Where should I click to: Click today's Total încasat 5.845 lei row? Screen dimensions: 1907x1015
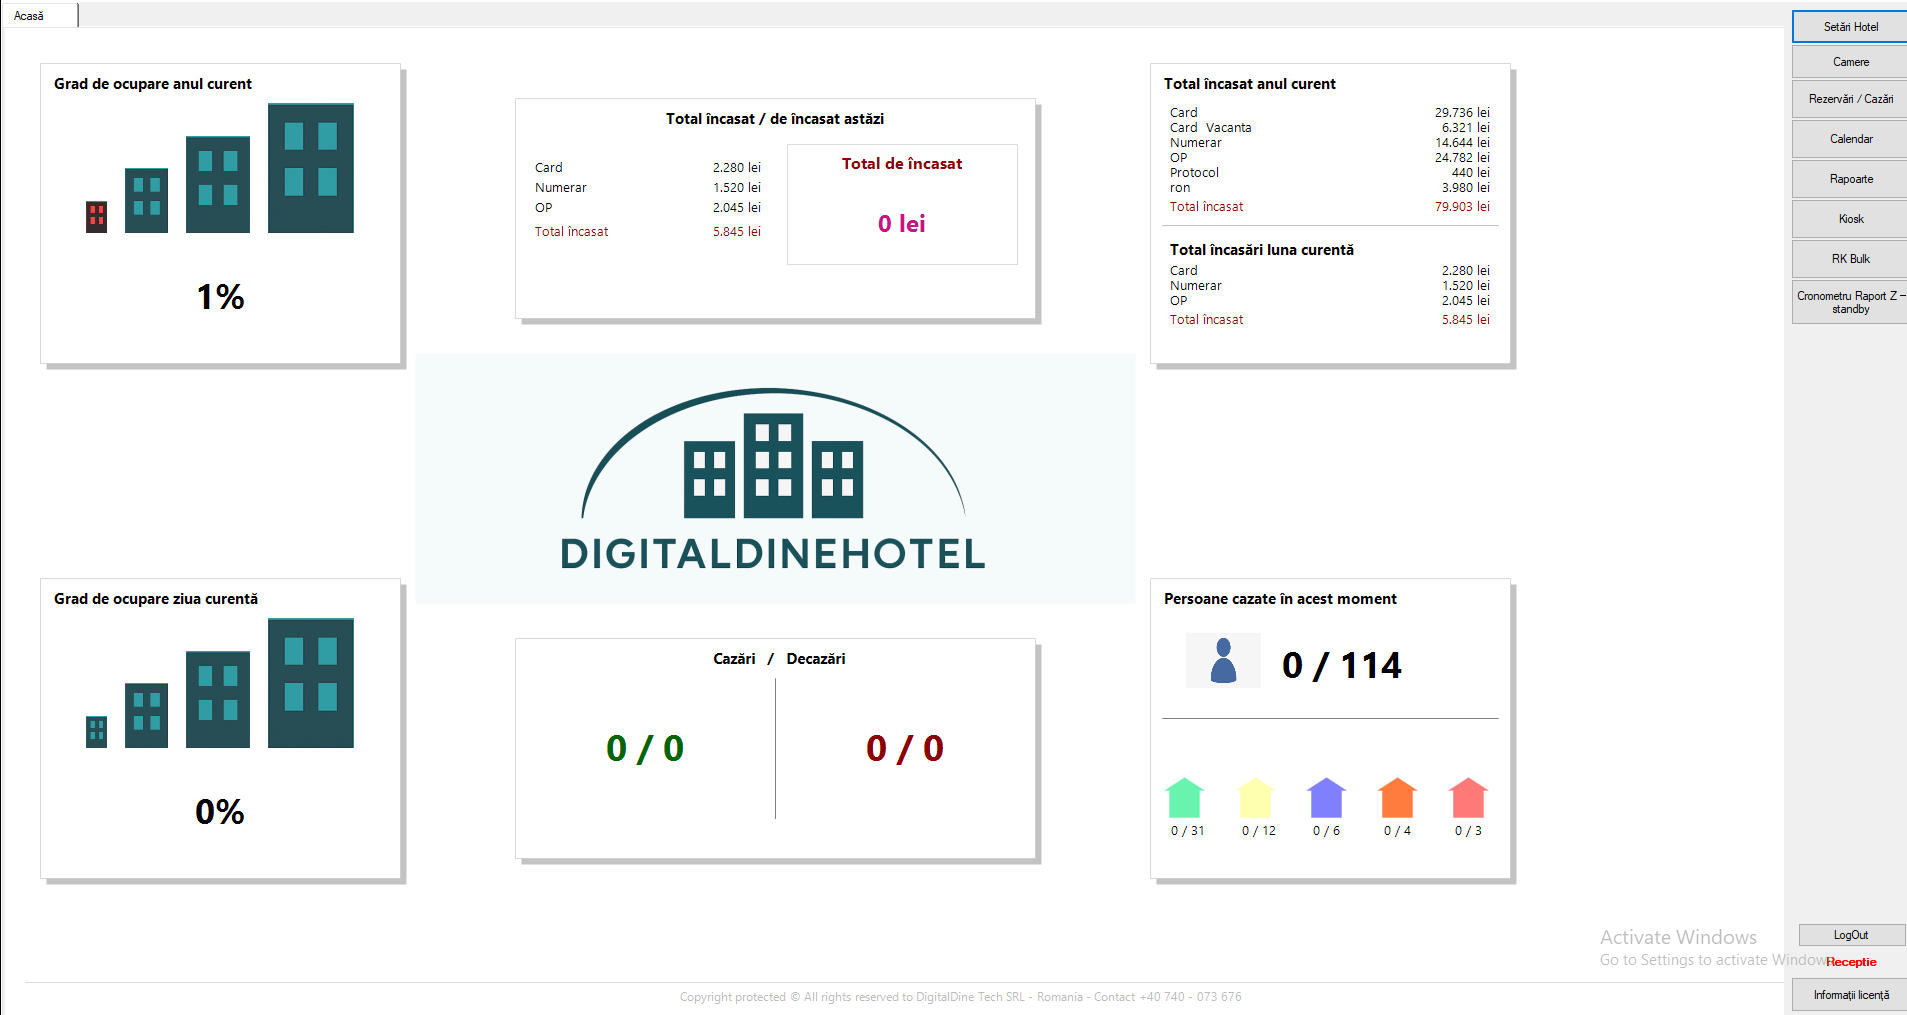[648, 232]
